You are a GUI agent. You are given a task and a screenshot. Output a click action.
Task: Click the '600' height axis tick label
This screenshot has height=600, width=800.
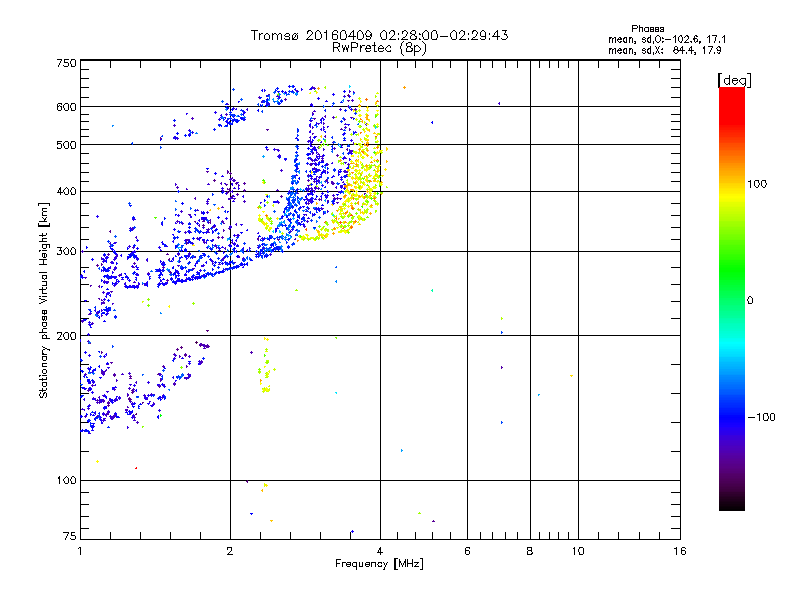(x=66, y=107)
